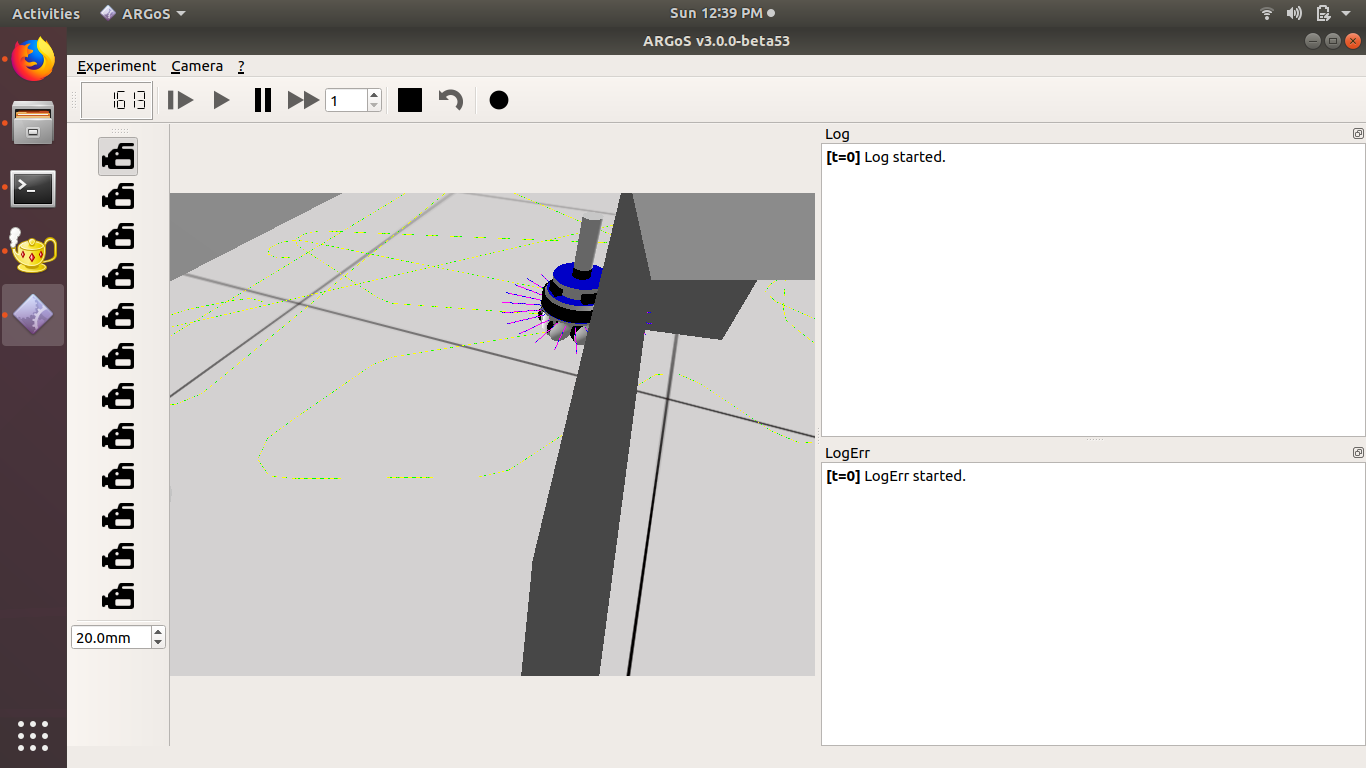Viewport: 1366px width, 768px height.
Task: Increase the camera focal length value
Action: pos(158,632)
